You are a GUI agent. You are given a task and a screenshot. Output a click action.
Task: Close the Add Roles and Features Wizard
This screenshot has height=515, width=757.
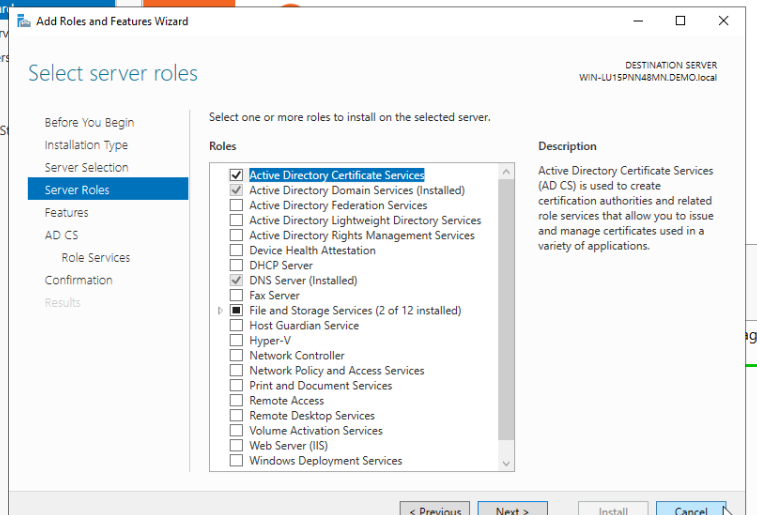[723, 21]
